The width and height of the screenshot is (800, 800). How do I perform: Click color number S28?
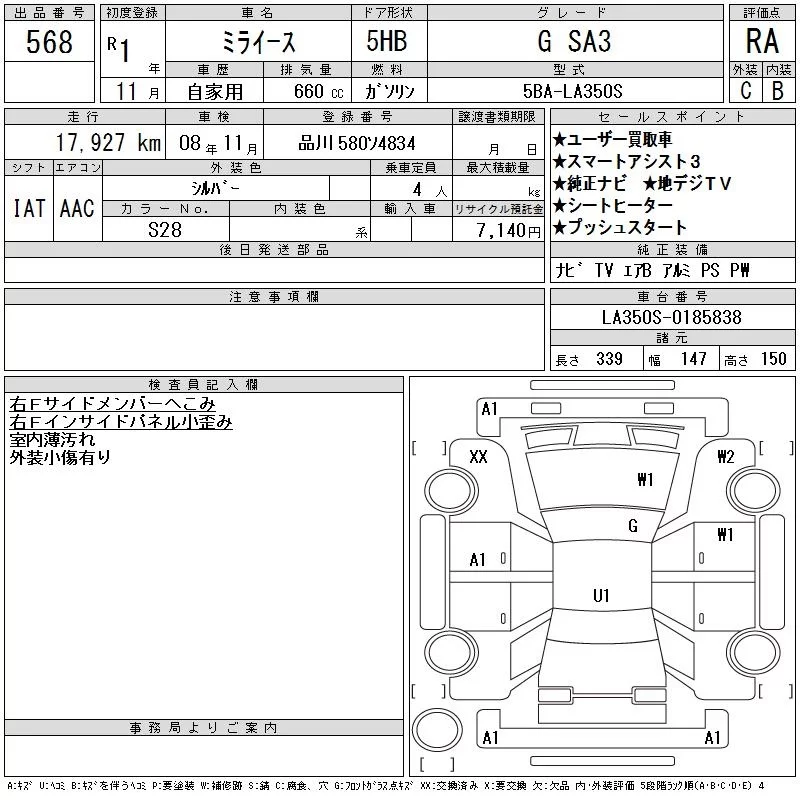pyautogui.click(x=165, y=230)
